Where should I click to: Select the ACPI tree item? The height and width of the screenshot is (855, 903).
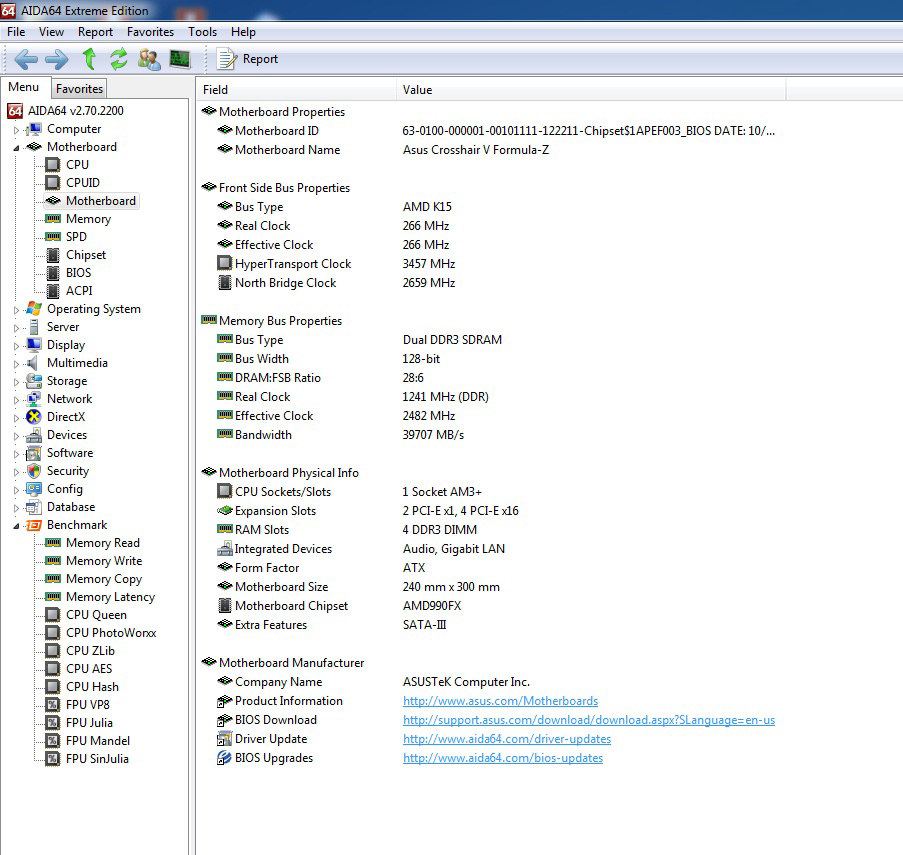coord(79,291)
